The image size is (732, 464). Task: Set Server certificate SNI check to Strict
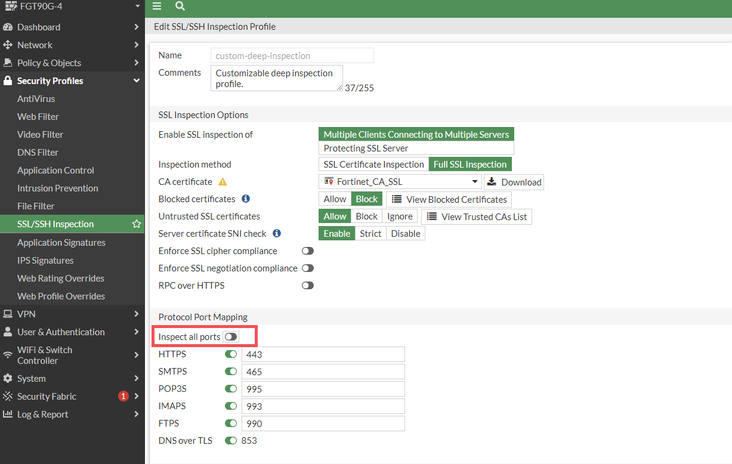(x=370, y=233)
